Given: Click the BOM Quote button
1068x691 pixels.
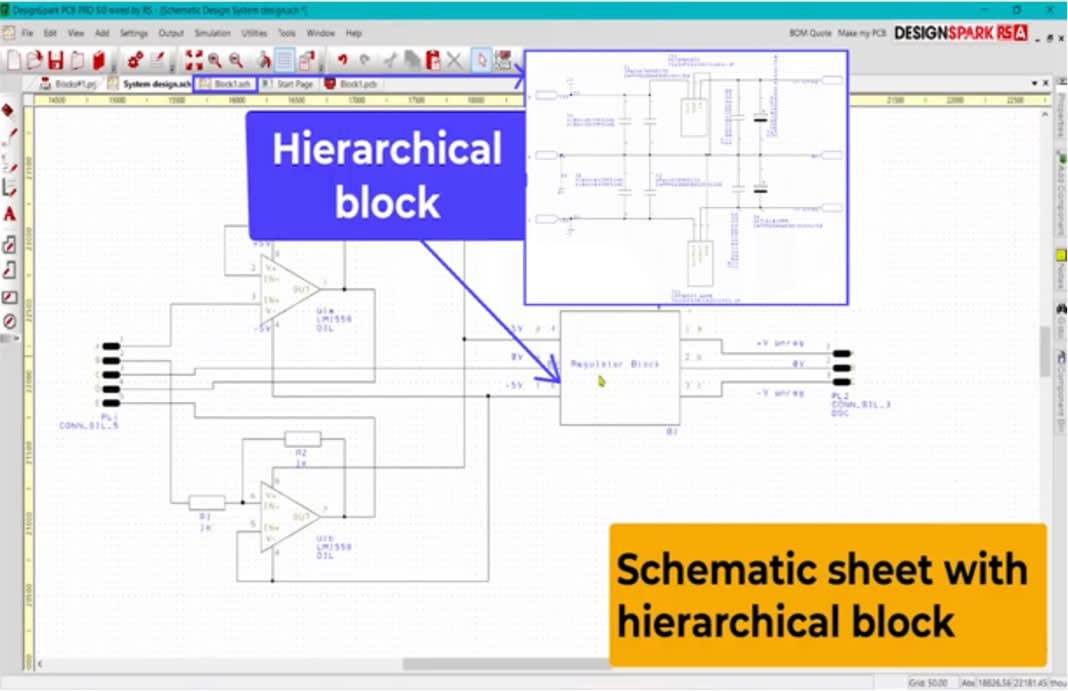Looking at the screenshot, I should point(810,33).
